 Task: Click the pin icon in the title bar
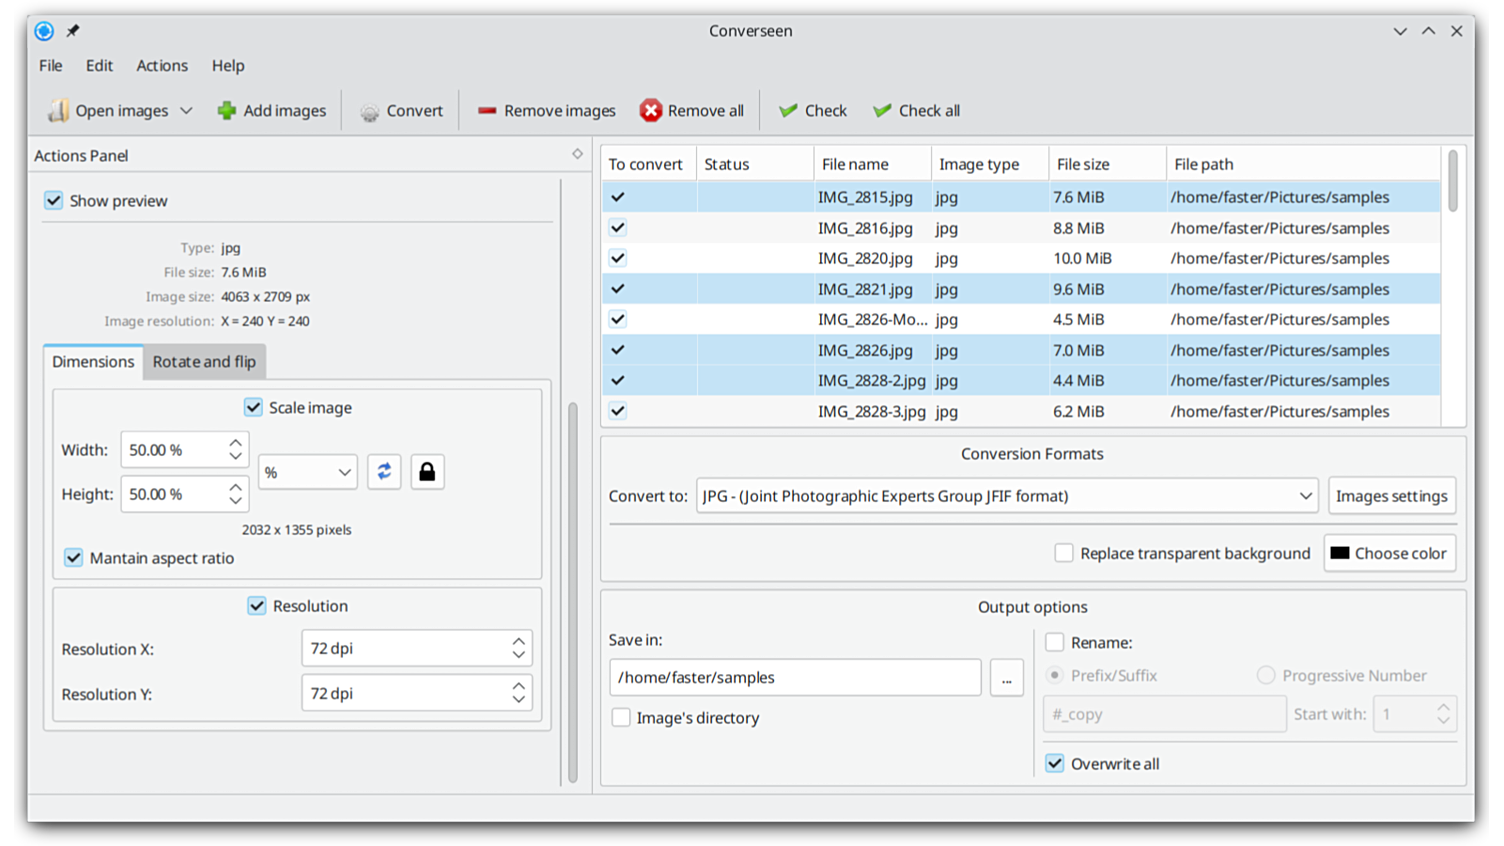[73, 31]
